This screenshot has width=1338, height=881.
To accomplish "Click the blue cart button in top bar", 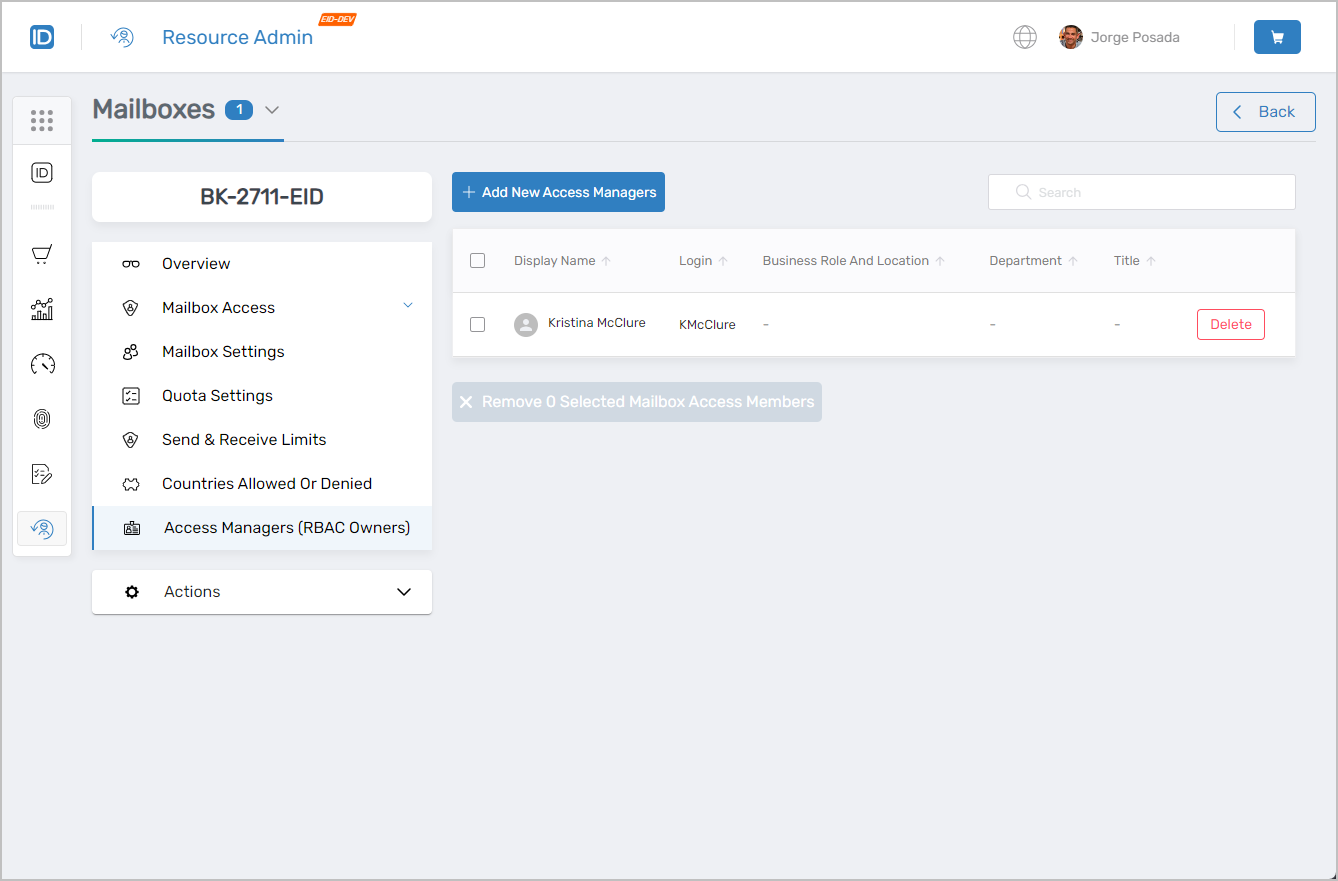I will pos(1277,36).
